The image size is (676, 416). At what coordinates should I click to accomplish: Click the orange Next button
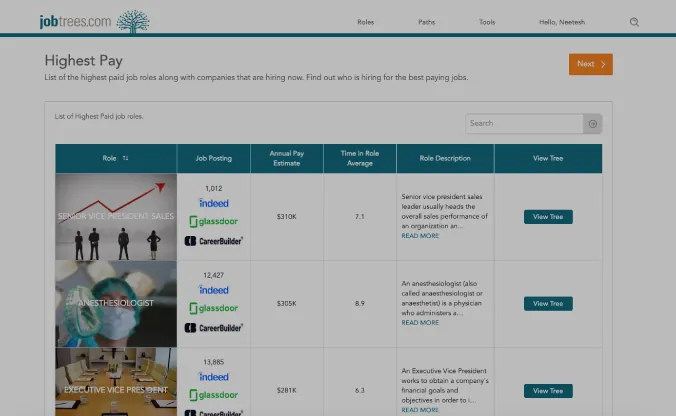(x=590, y=64)
